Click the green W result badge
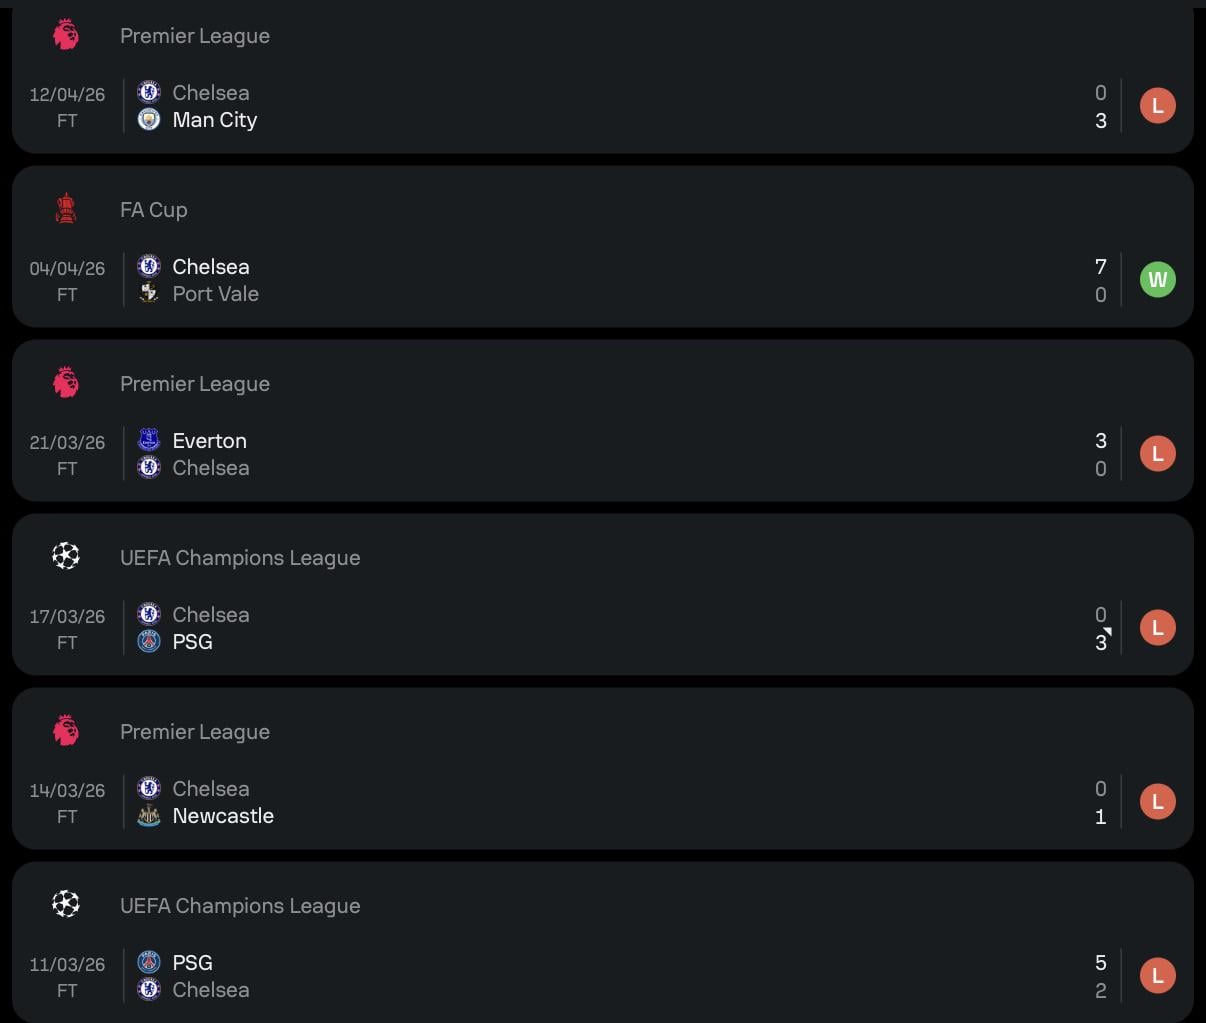Viewport: 1206px width, 1023px height. pos(1157,280)
